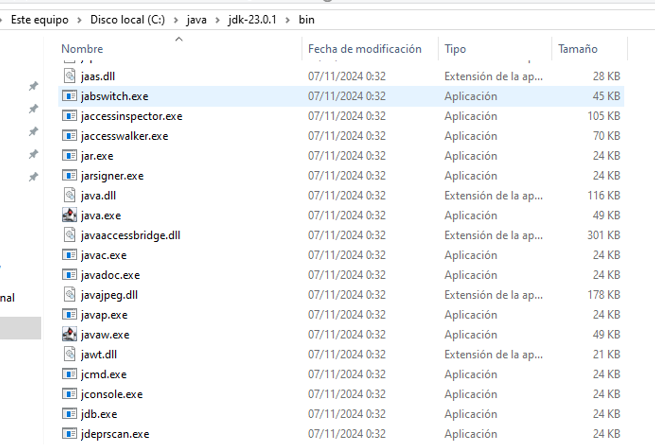Go to Disco local (C:) in address bar
The image size is (655, 446).
(128, 21)
